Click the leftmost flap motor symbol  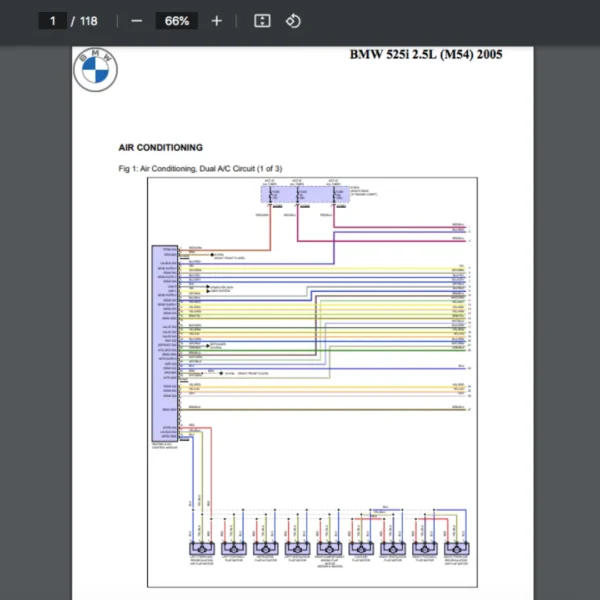click(201, 549)
